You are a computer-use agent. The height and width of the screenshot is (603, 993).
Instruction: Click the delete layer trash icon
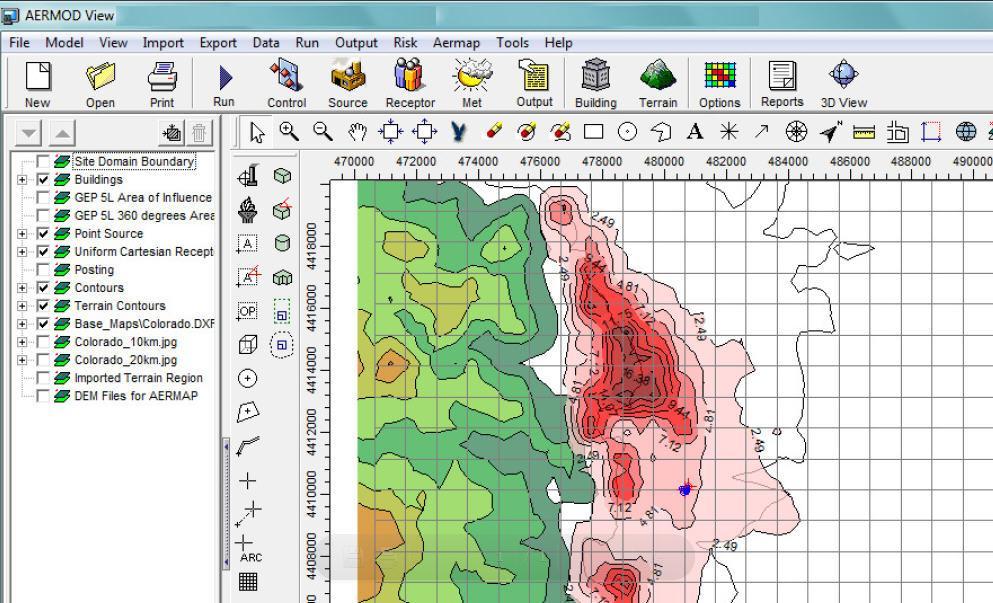pos(199,133)
